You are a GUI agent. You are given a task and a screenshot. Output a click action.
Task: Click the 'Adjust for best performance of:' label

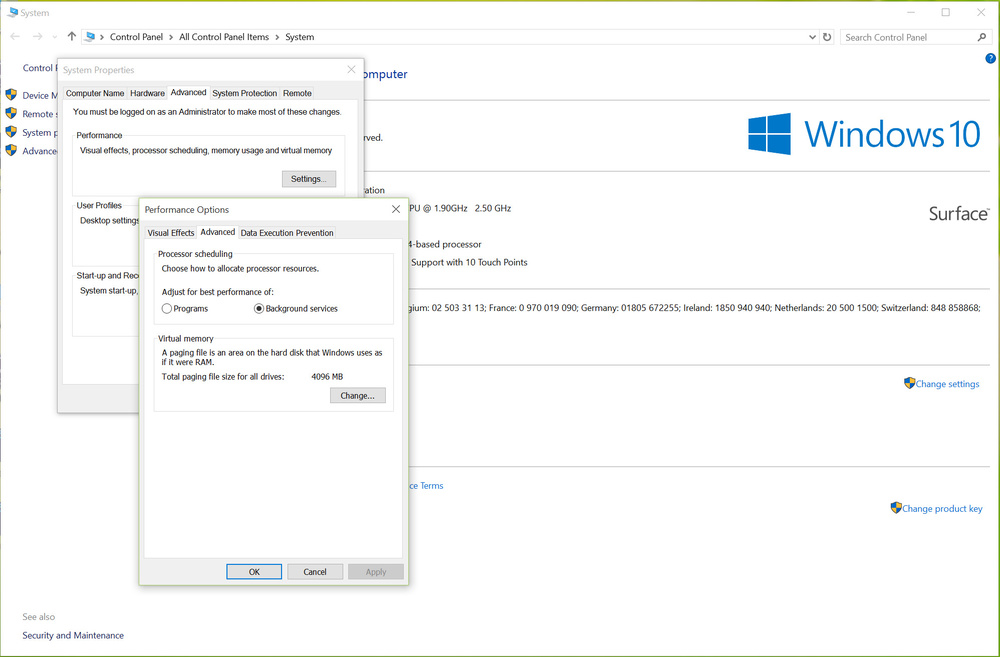[217, 292]
